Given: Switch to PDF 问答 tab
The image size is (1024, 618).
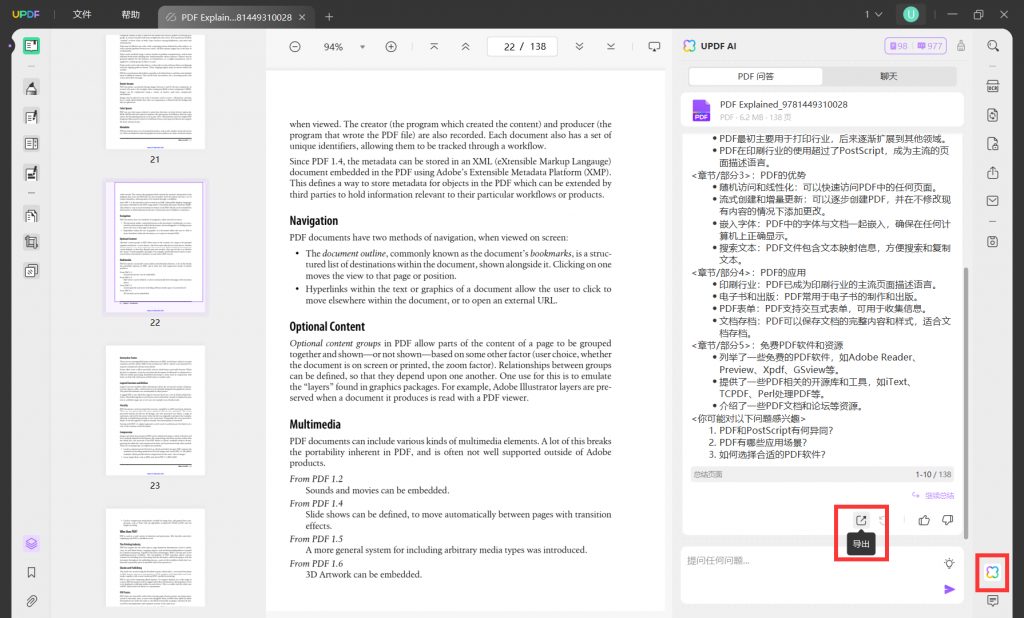Looking at the screenshot, I should [756, 76].
